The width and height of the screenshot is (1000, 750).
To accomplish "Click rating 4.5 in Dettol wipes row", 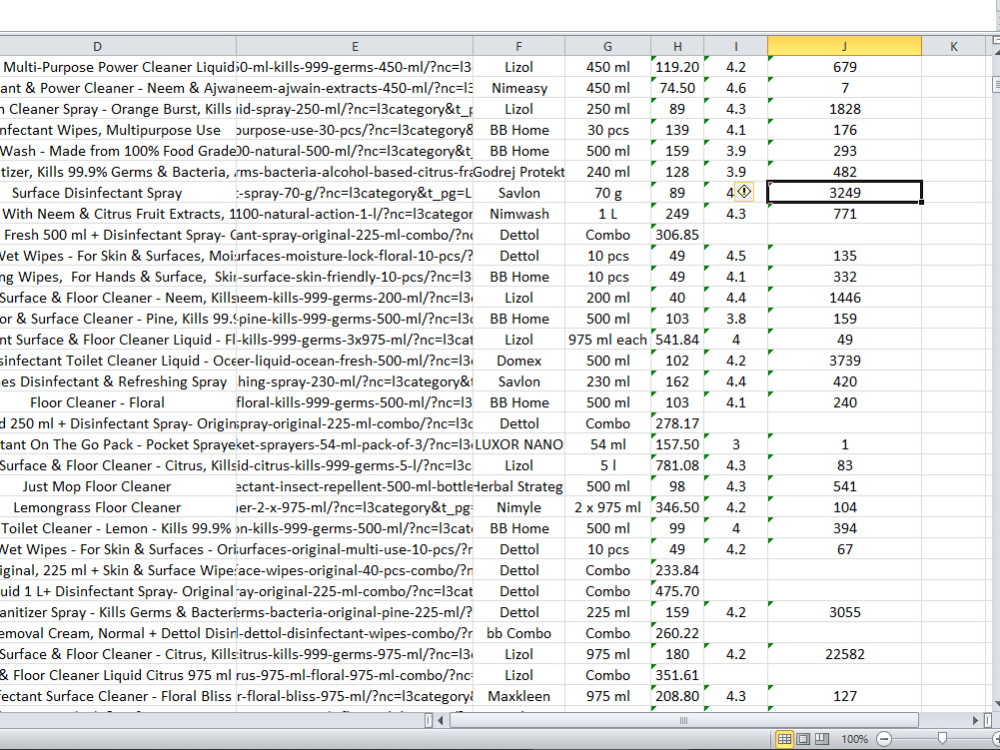I will 735,256.
